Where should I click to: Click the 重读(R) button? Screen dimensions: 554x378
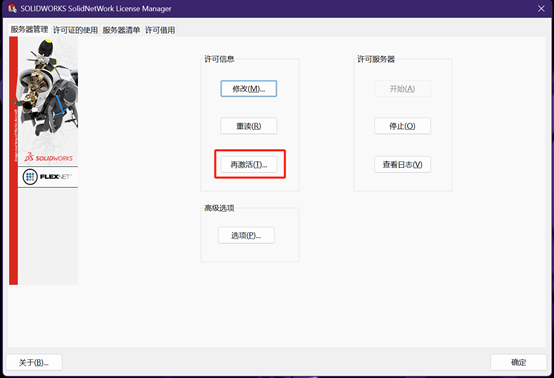tap(248, 126)
